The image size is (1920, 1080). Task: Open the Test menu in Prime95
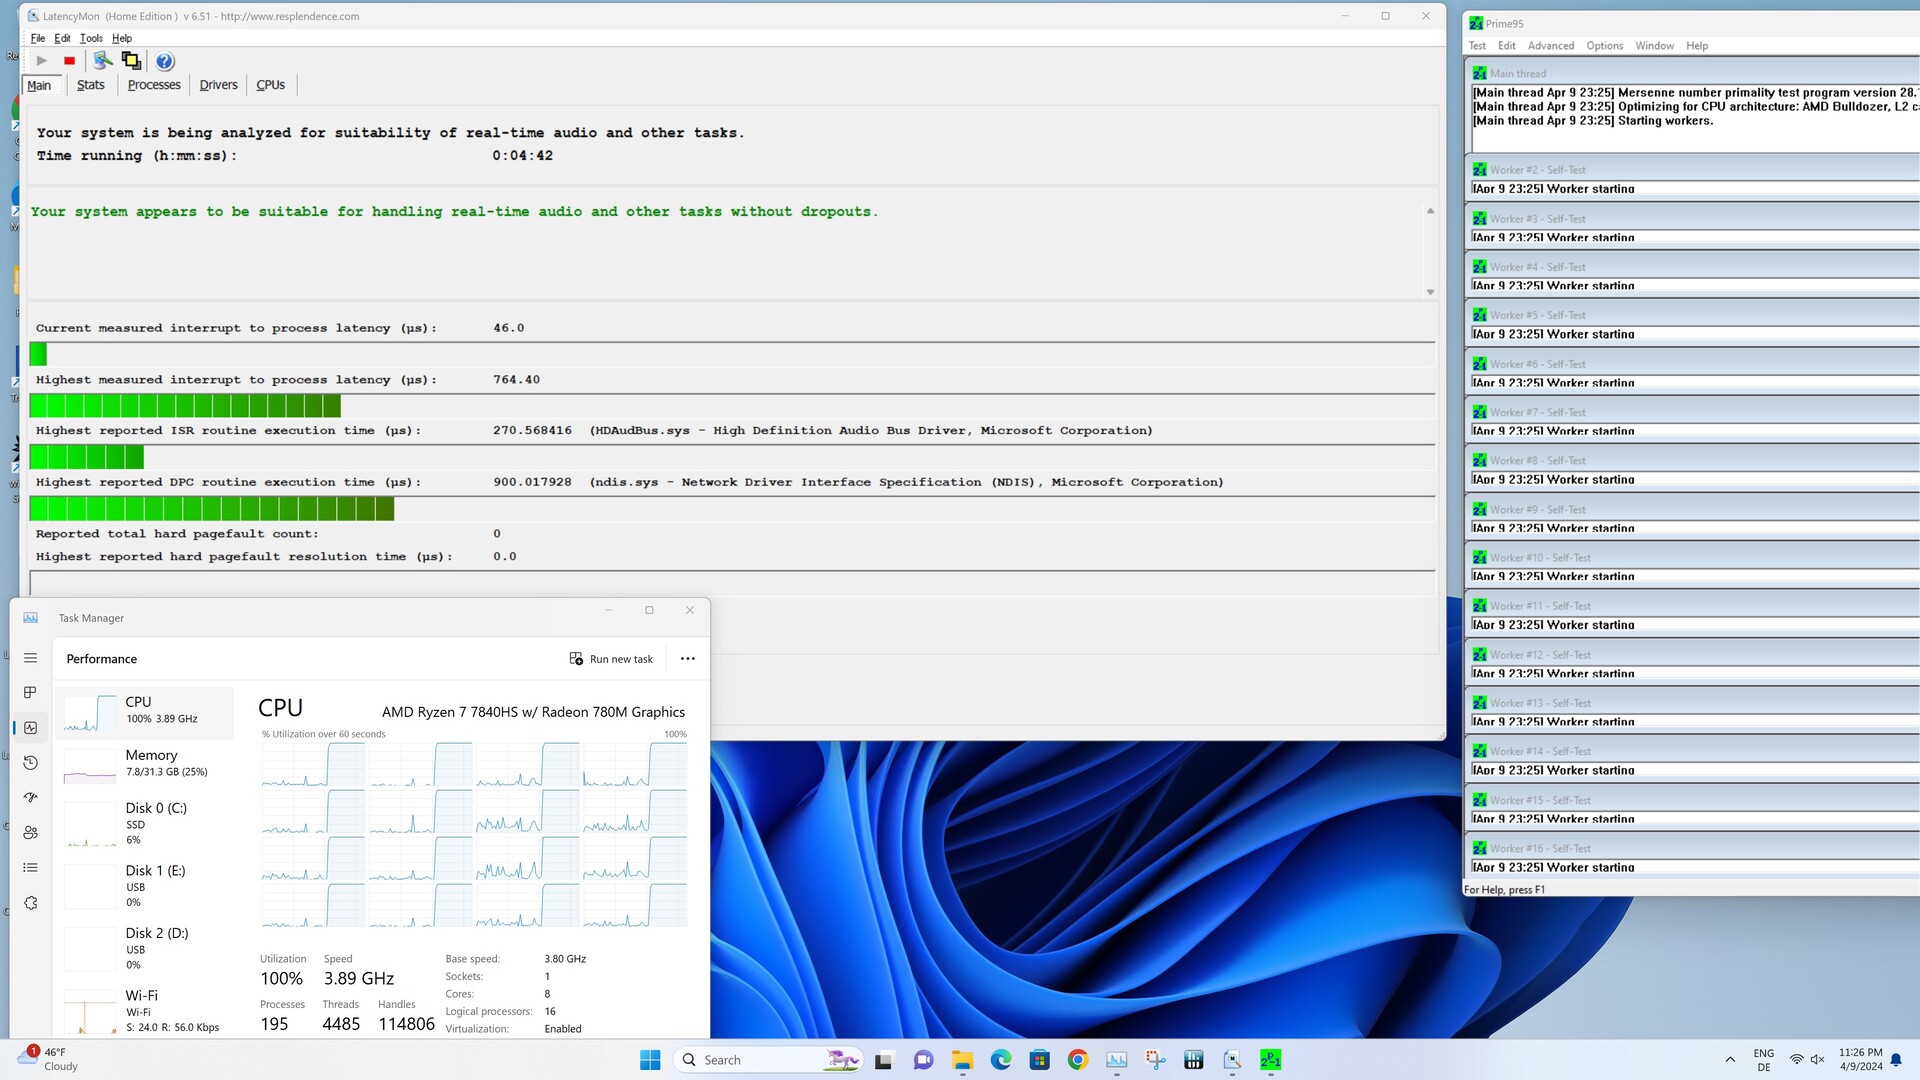[x=1477, y=46]
